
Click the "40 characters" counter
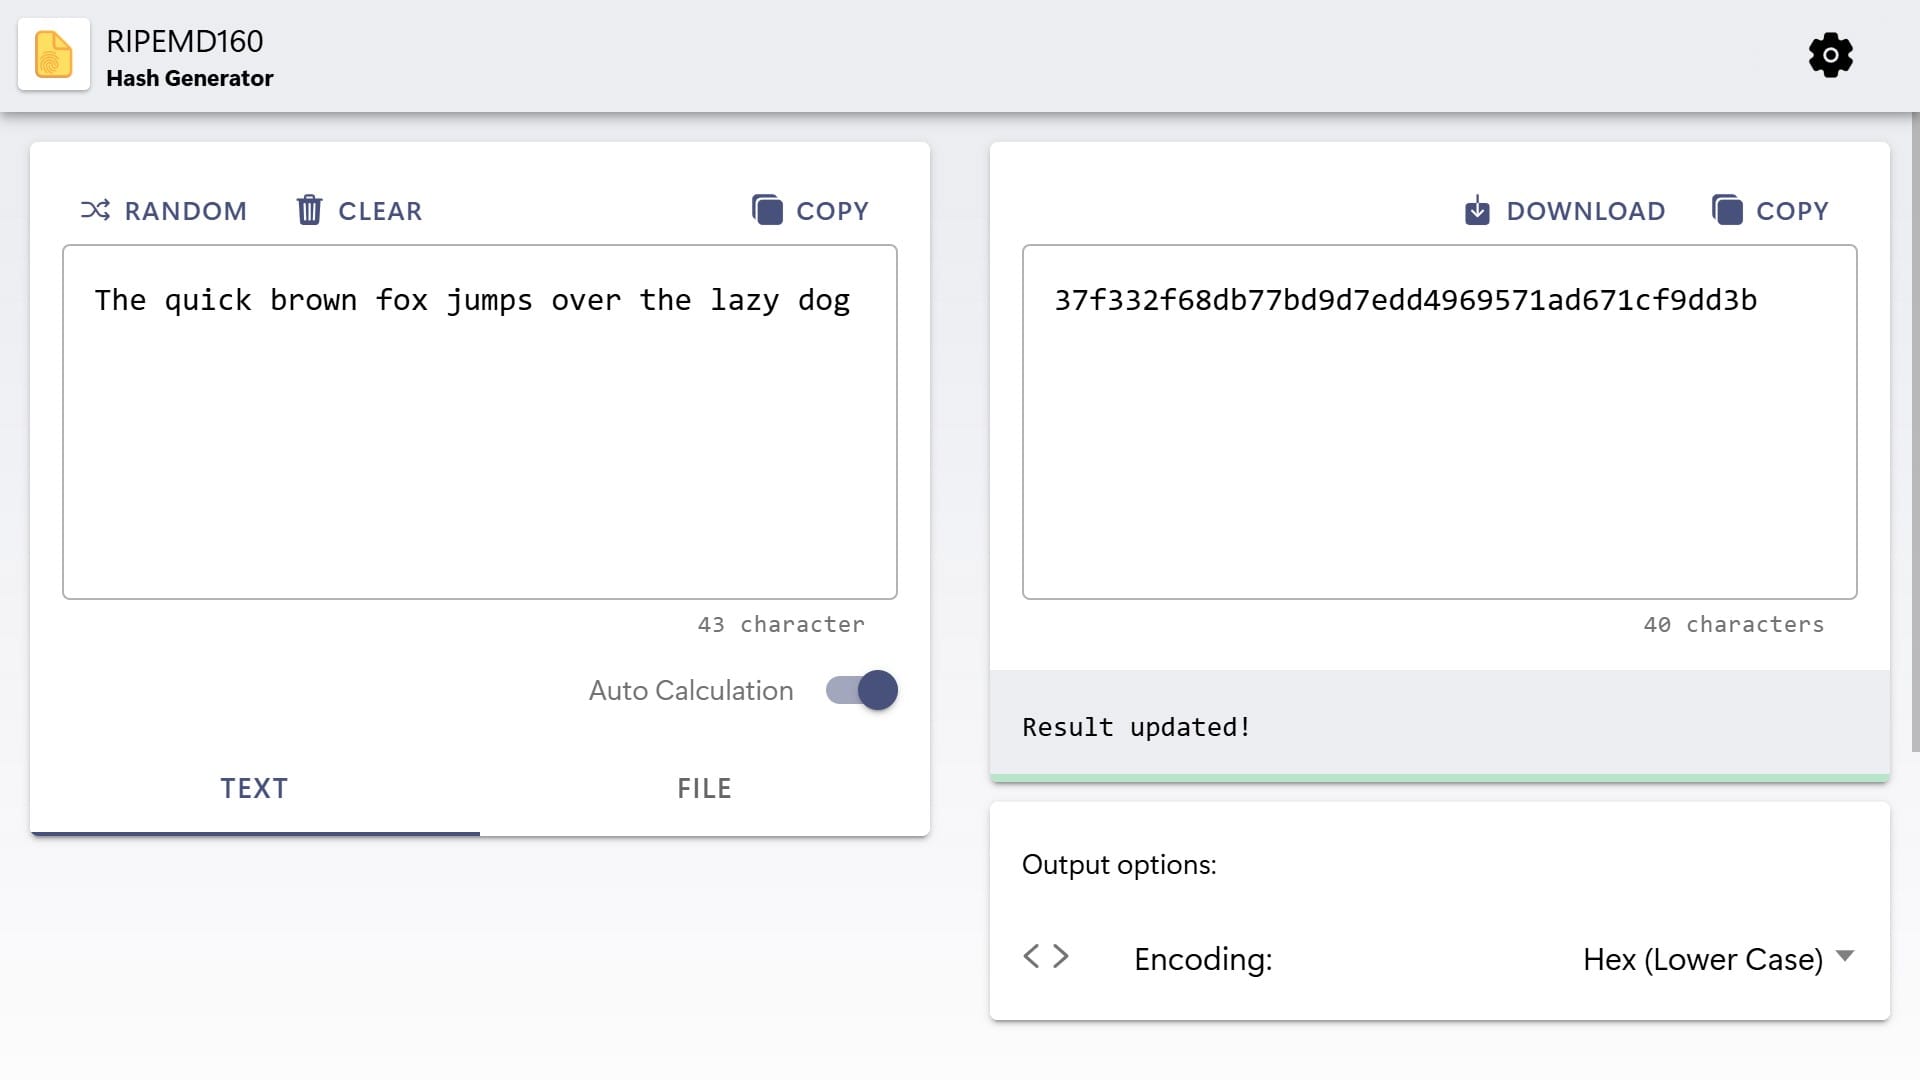[1734, 625]
